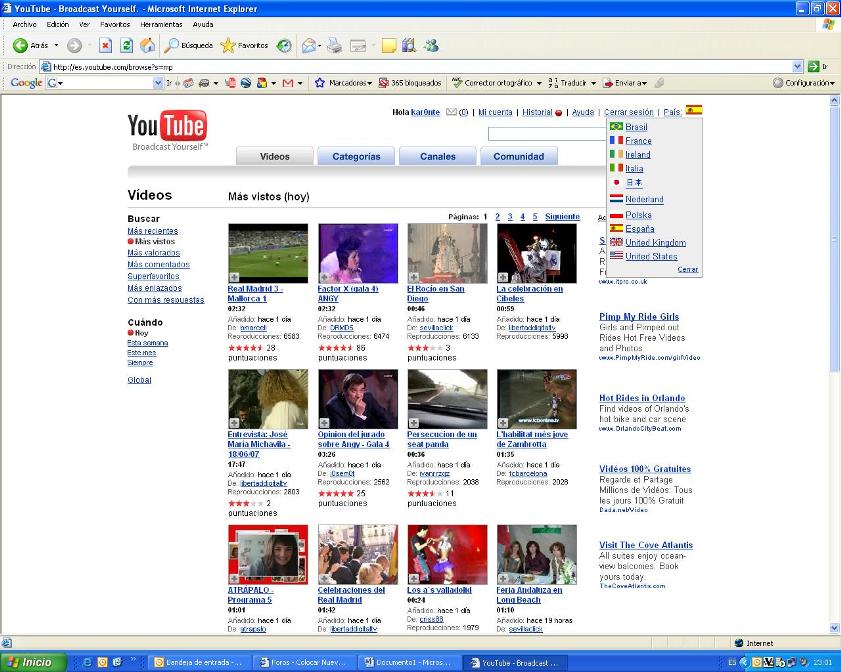
Task: Click the Más recientes link
Action: tap(152, 231)
